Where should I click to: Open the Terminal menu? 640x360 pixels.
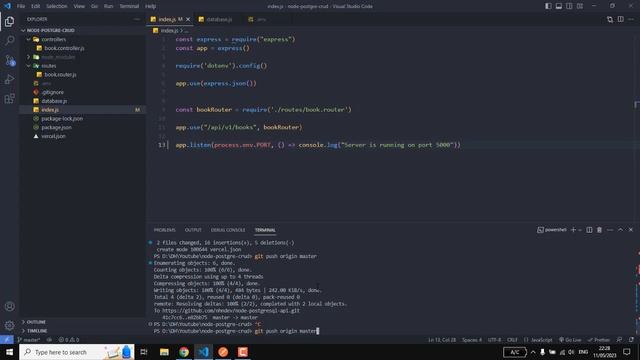(x=129, y=6)
